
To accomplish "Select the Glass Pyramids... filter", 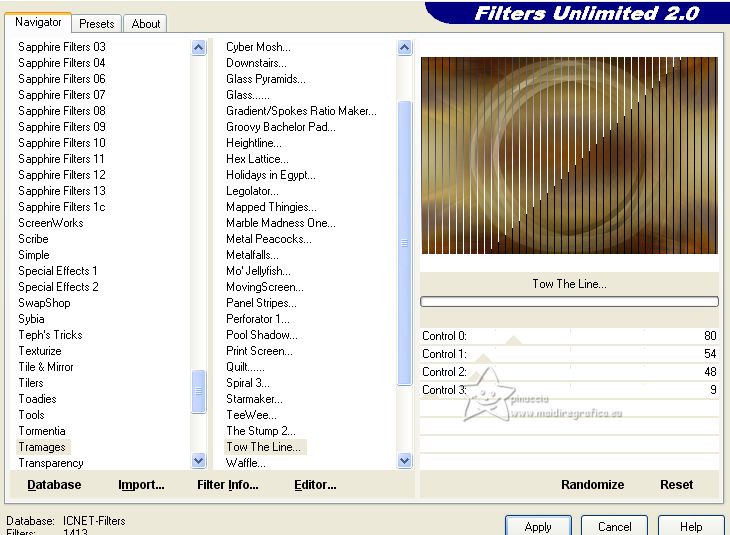I will pos(266,79).
